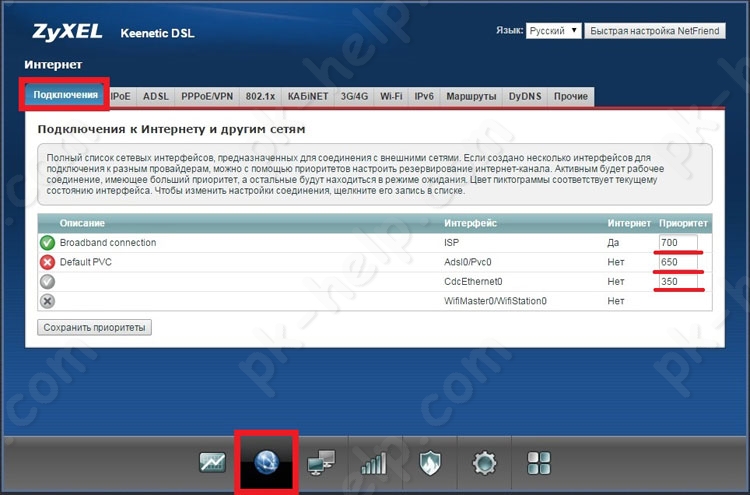Click the Нет value in CdcEthernet0 row

[616, 282]
